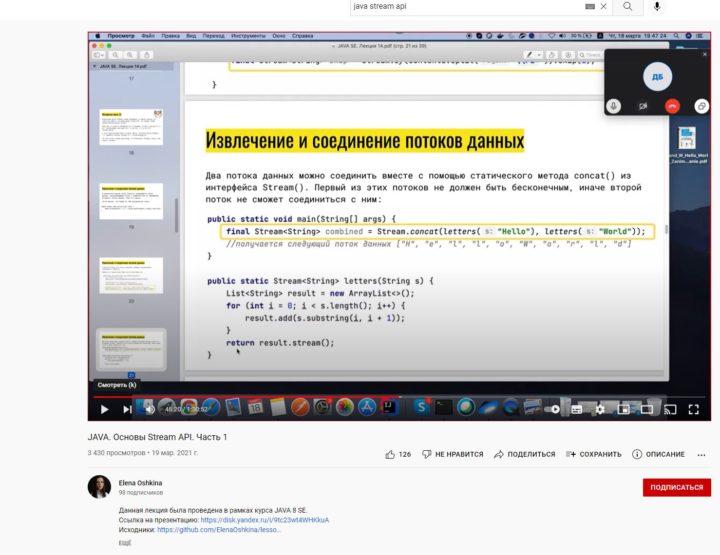The height and width of the screenshot is (555, 720).
Task: Start voice search with the microphone
Action: click(x=657, y=6)
